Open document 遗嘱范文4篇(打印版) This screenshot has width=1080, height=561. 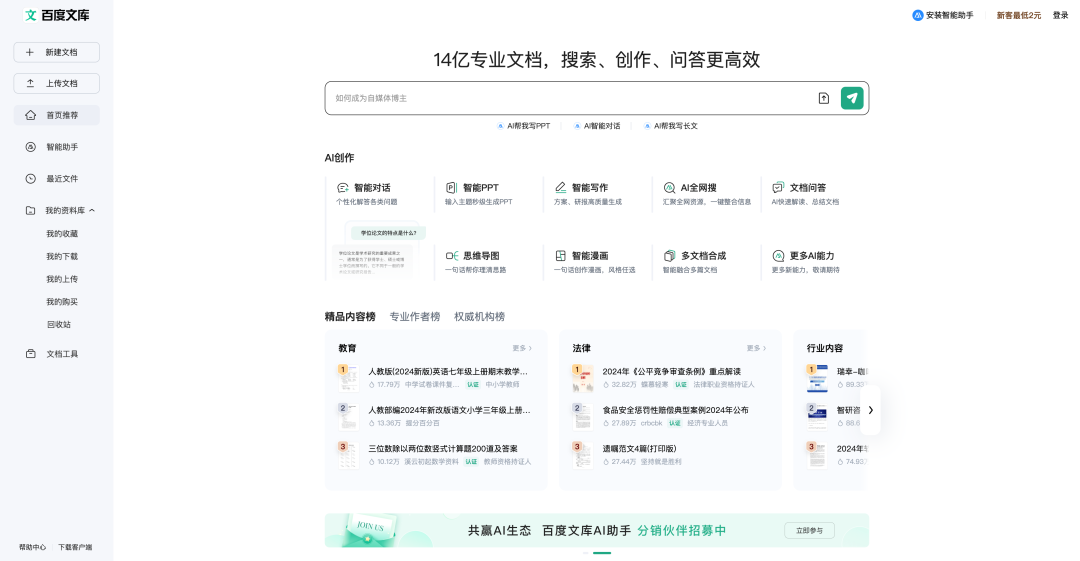tap(640, 449)
